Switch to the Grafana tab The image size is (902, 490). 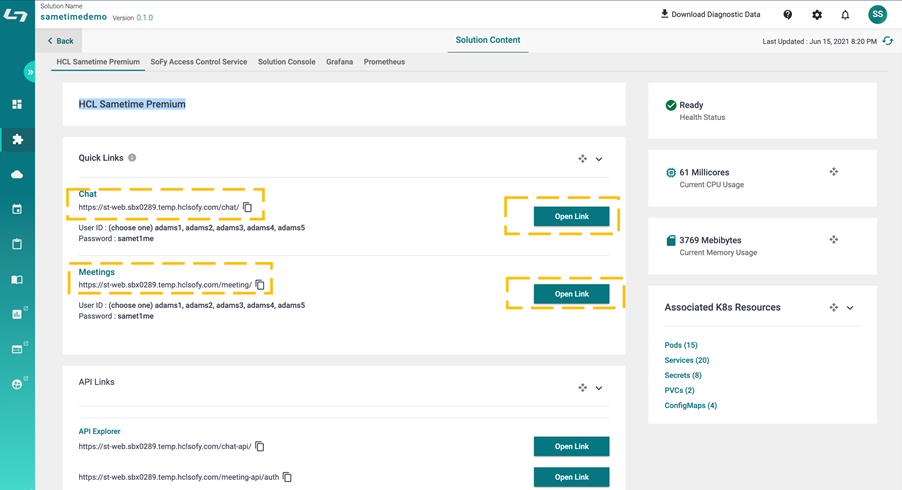tap(339, 62)
